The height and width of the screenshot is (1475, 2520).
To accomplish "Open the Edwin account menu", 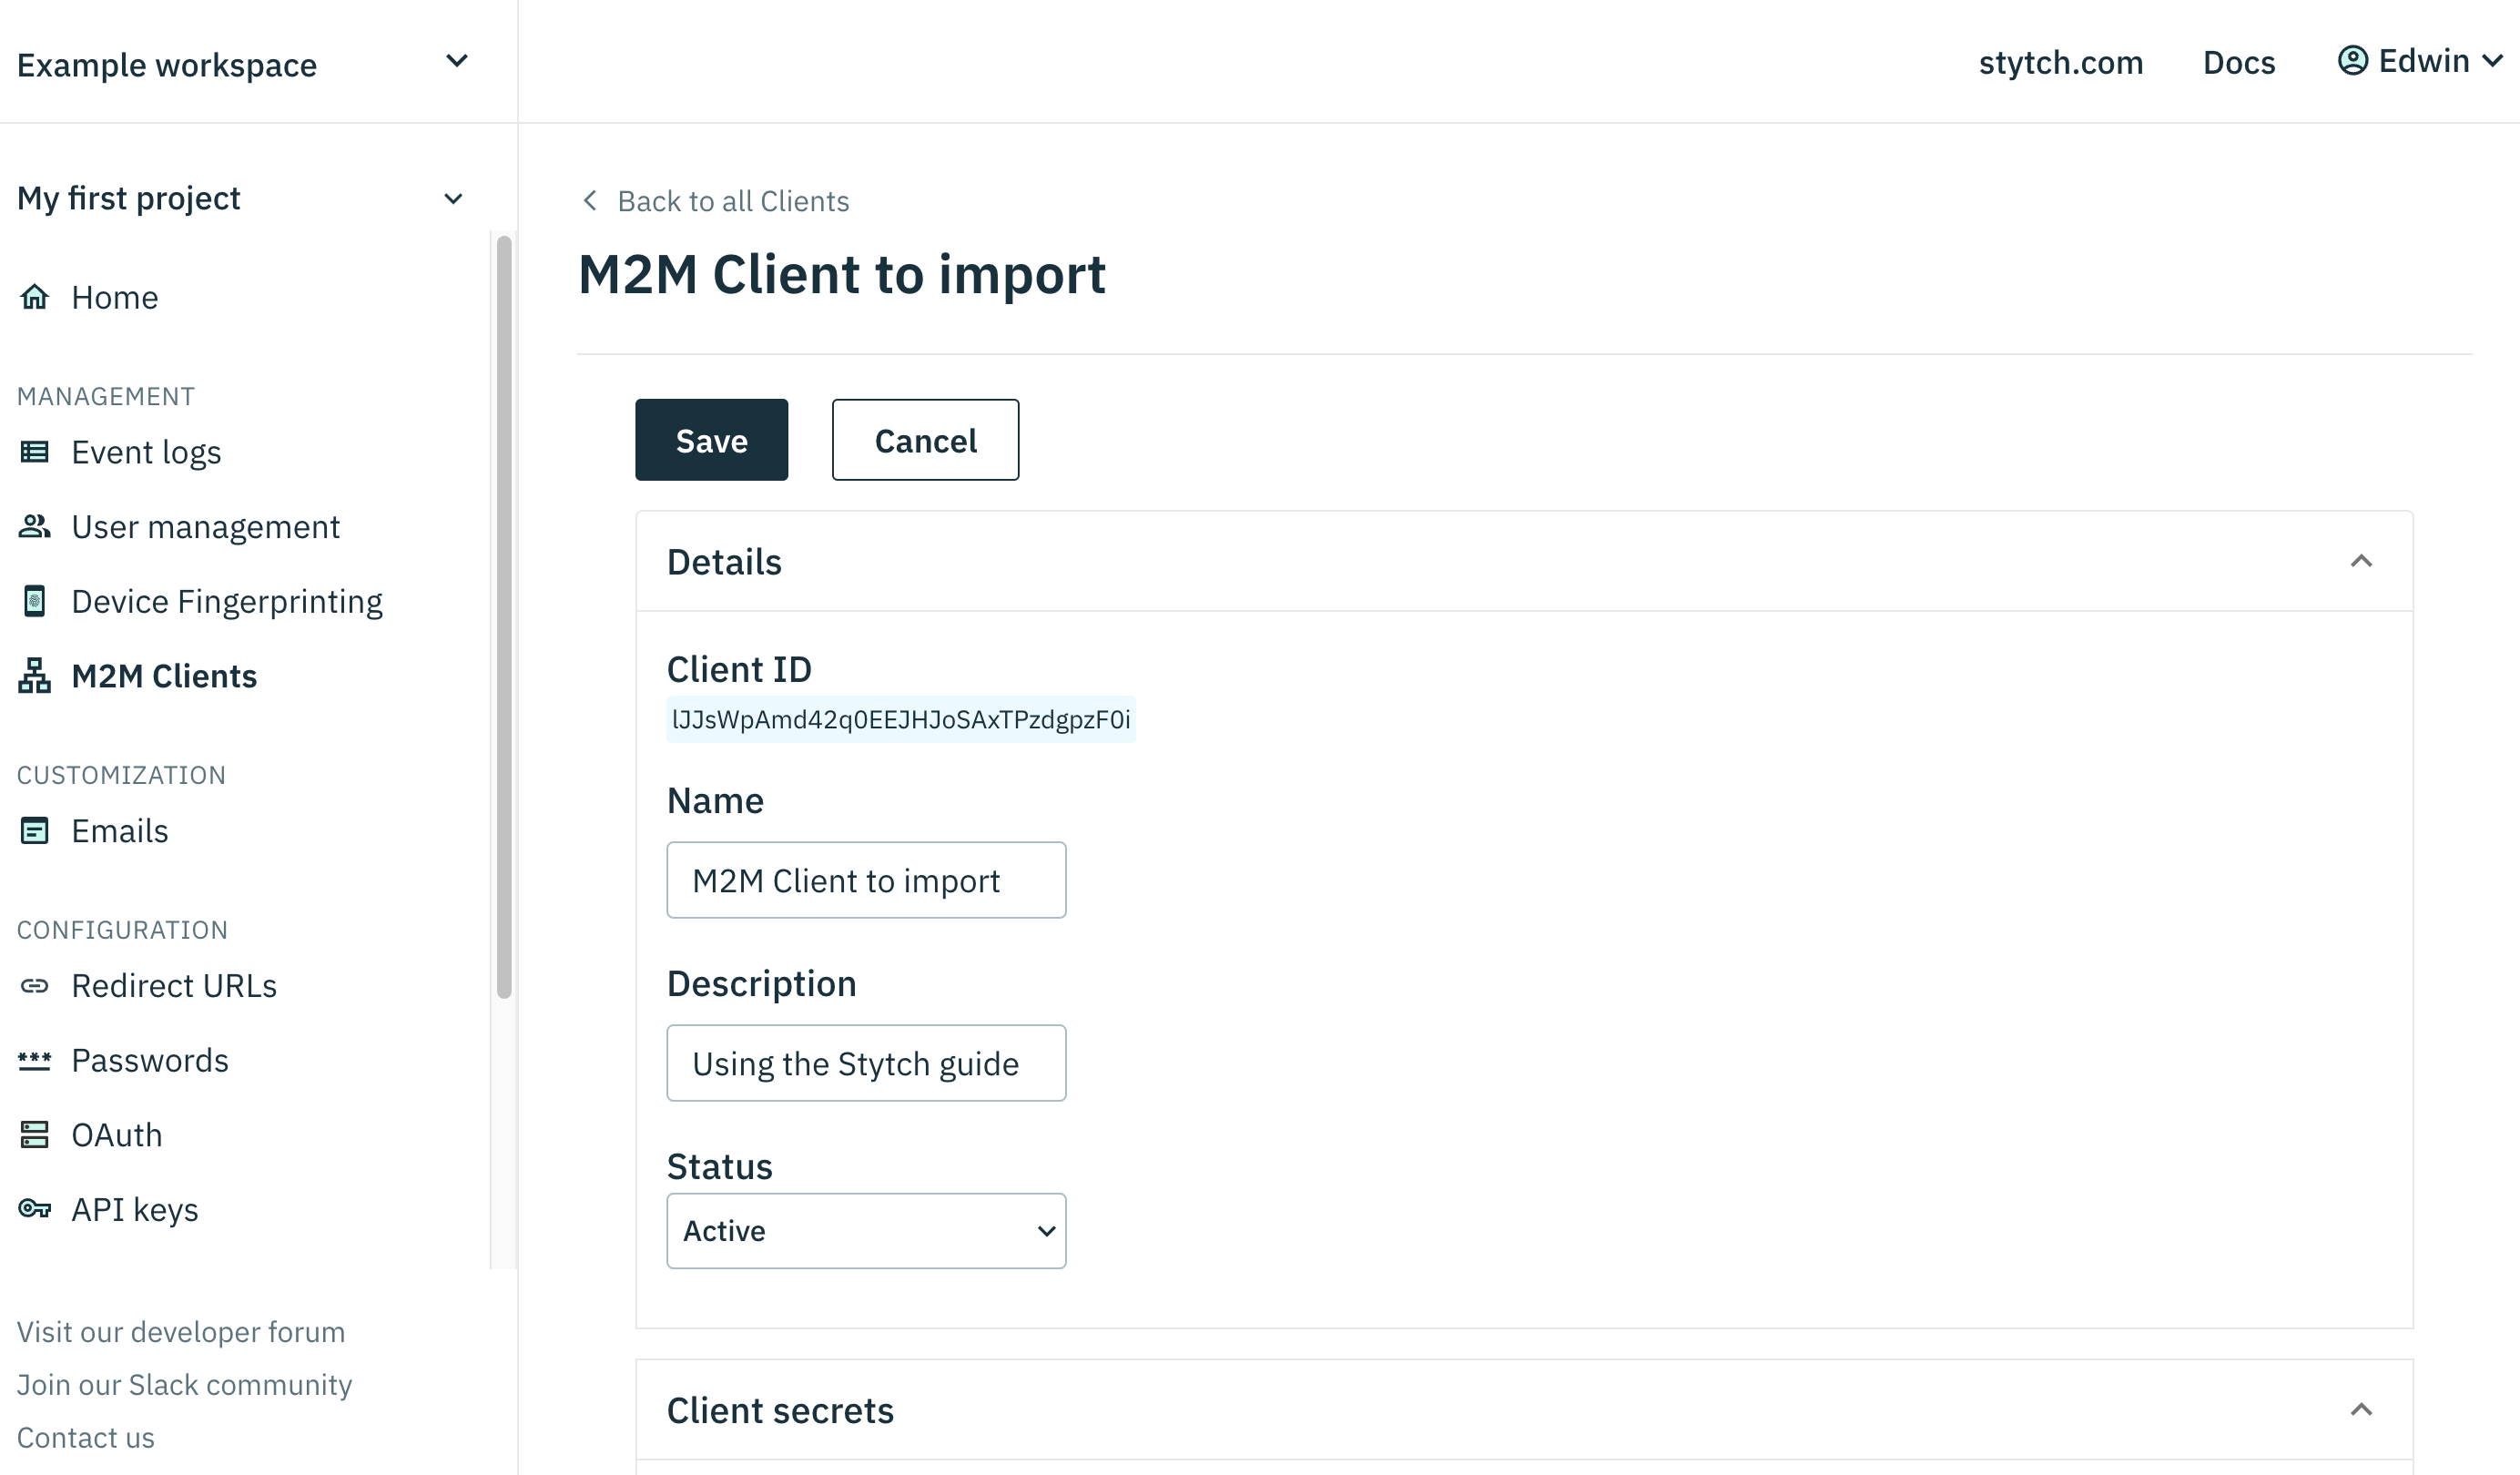I will (x=2421, y=61).
